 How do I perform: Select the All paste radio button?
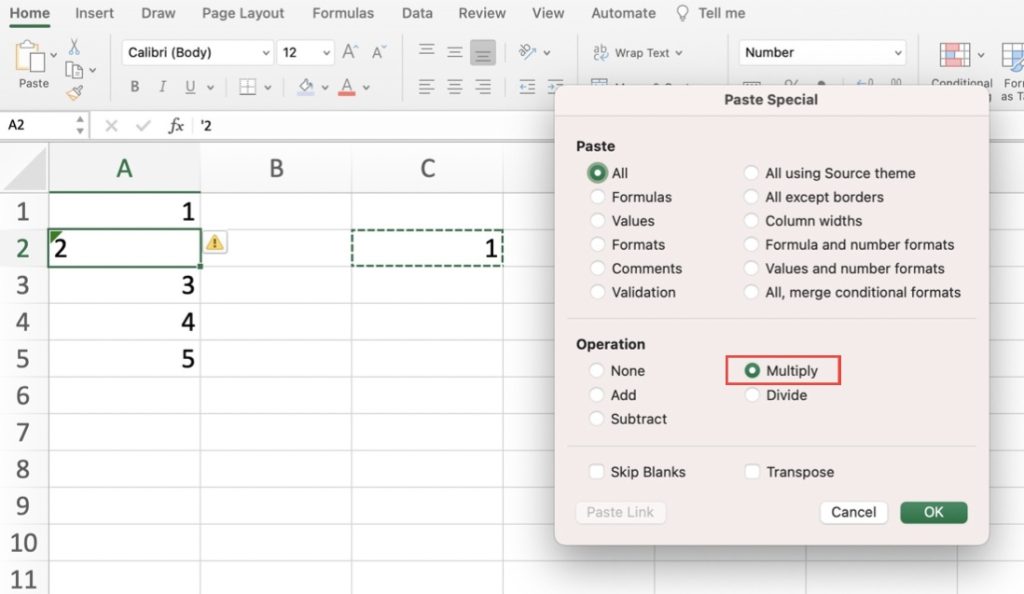[597, 173]
